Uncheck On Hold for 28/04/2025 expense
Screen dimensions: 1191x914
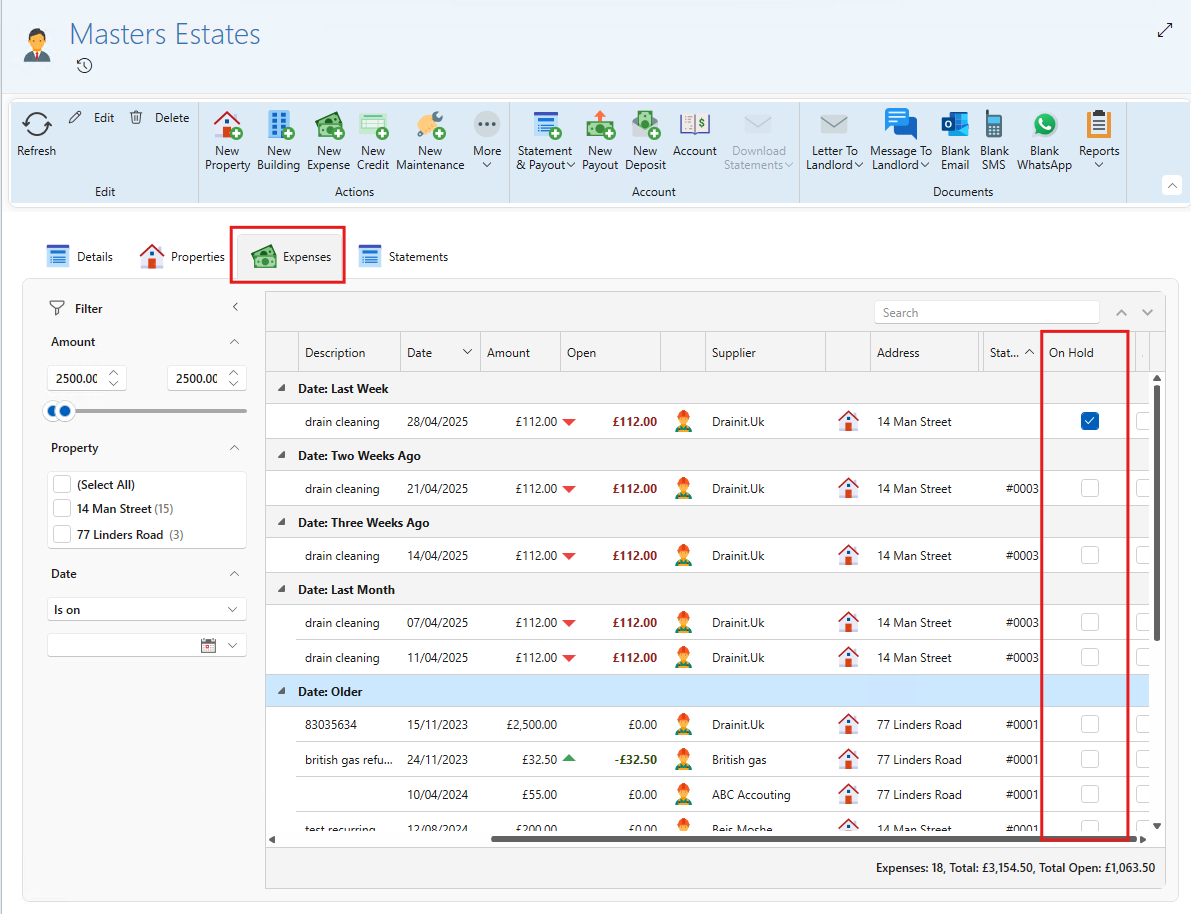(x=1089, y=422)
